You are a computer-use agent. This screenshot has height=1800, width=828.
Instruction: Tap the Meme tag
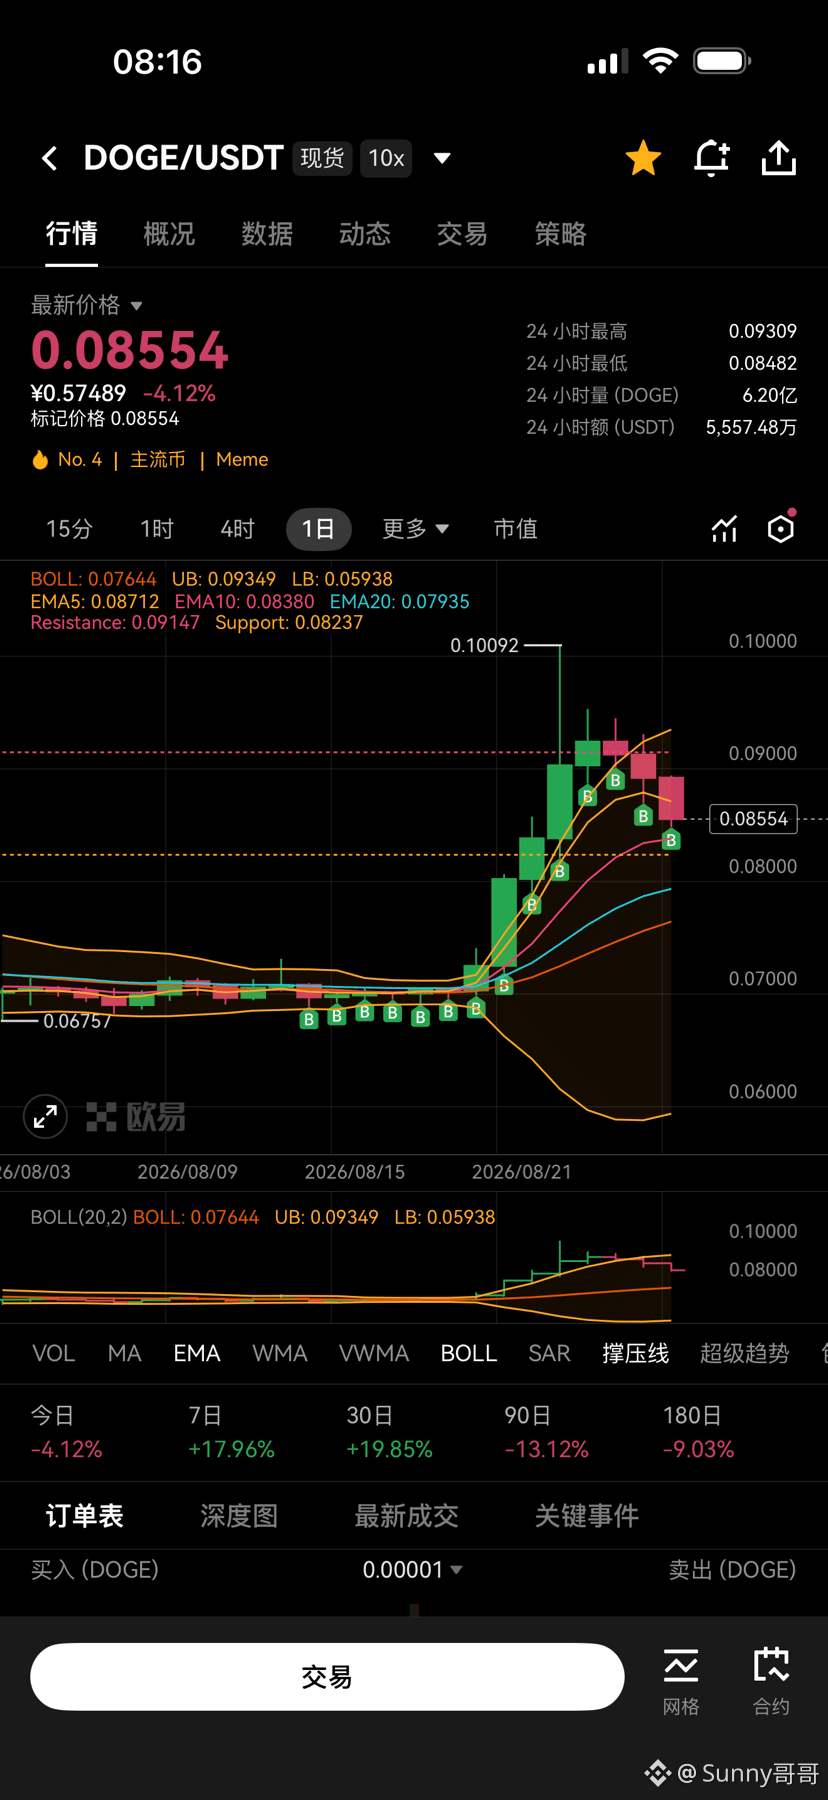[242, 460]
